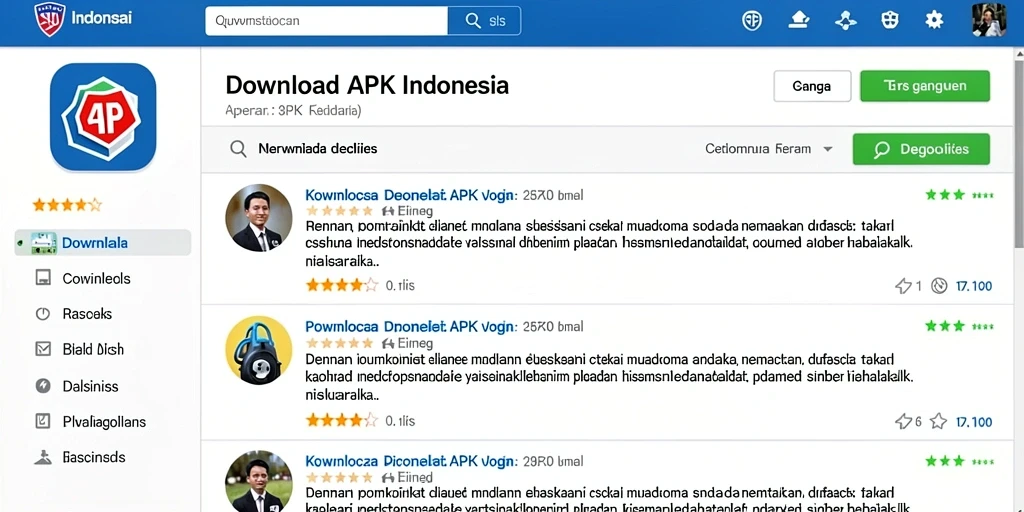Click the Ganga button
This screenshot has height=512, width=1024.
812,86
